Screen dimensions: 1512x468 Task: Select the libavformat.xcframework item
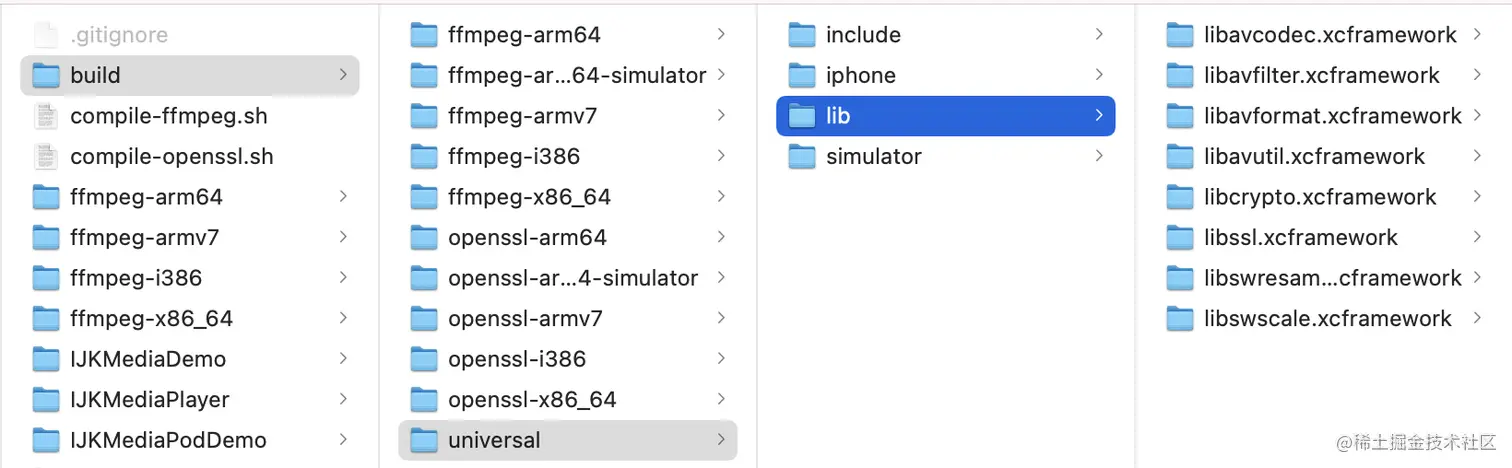tap(1332, 116)
